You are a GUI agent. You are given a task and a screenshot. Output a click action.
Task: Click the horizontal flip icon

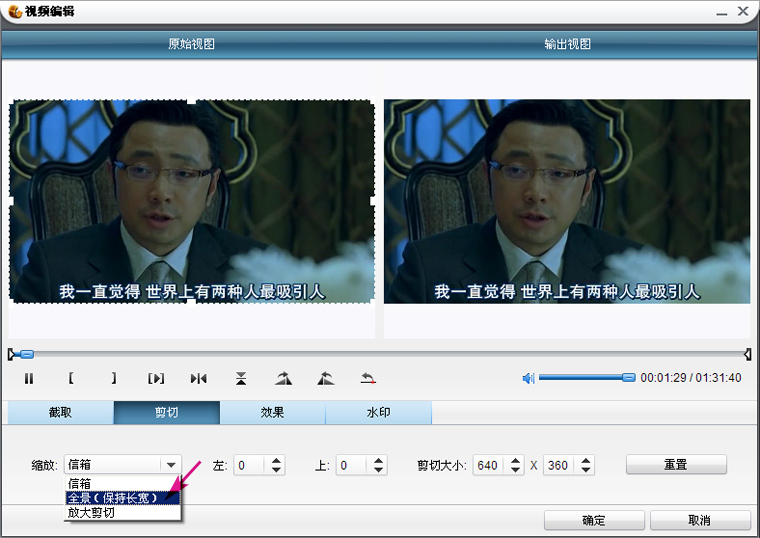[x=199, y=379]
